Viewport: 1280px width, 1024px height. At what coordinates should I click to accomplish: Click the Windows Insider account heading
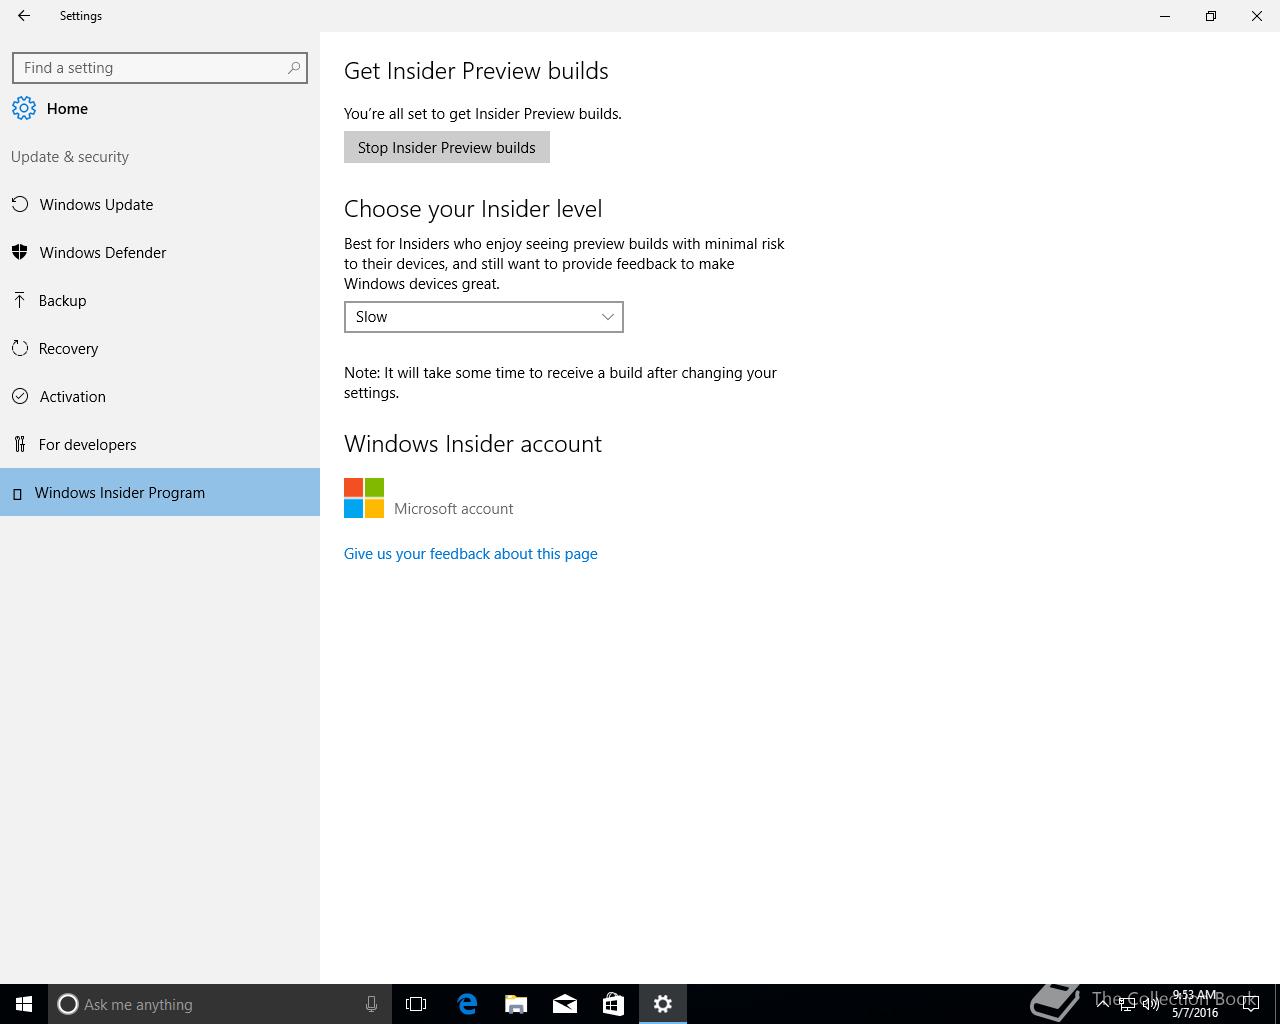(473, 444)
